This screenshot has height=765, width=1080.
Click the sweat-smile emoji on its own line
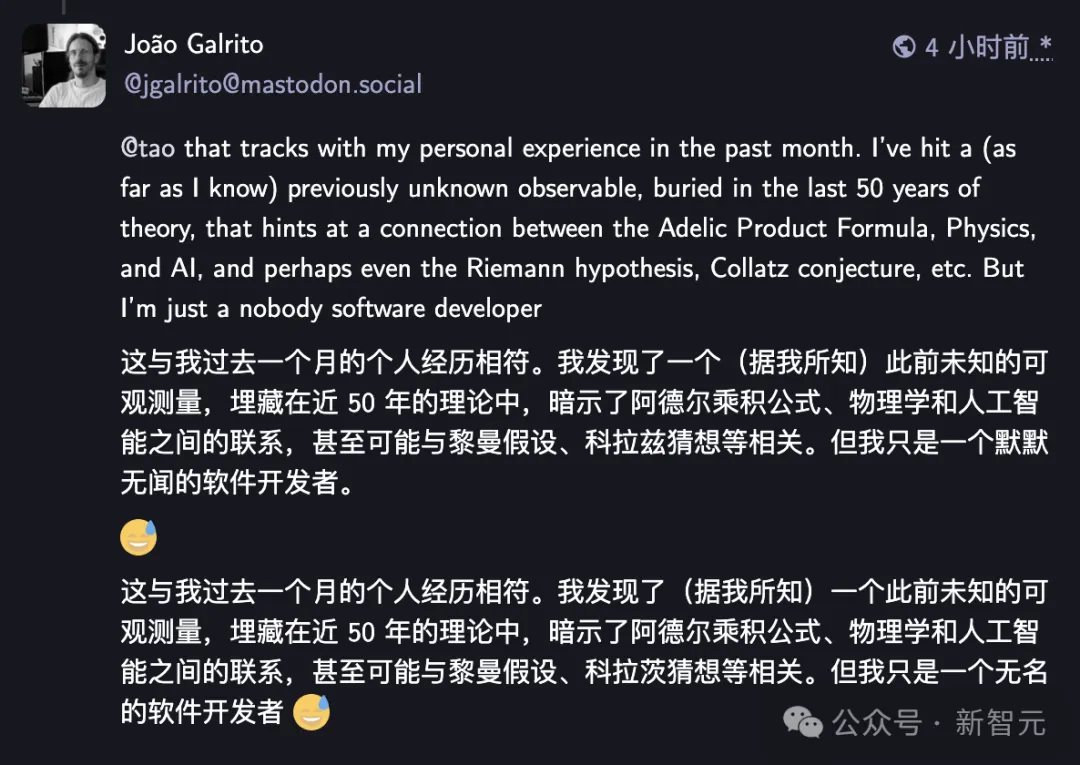(138, 538)
